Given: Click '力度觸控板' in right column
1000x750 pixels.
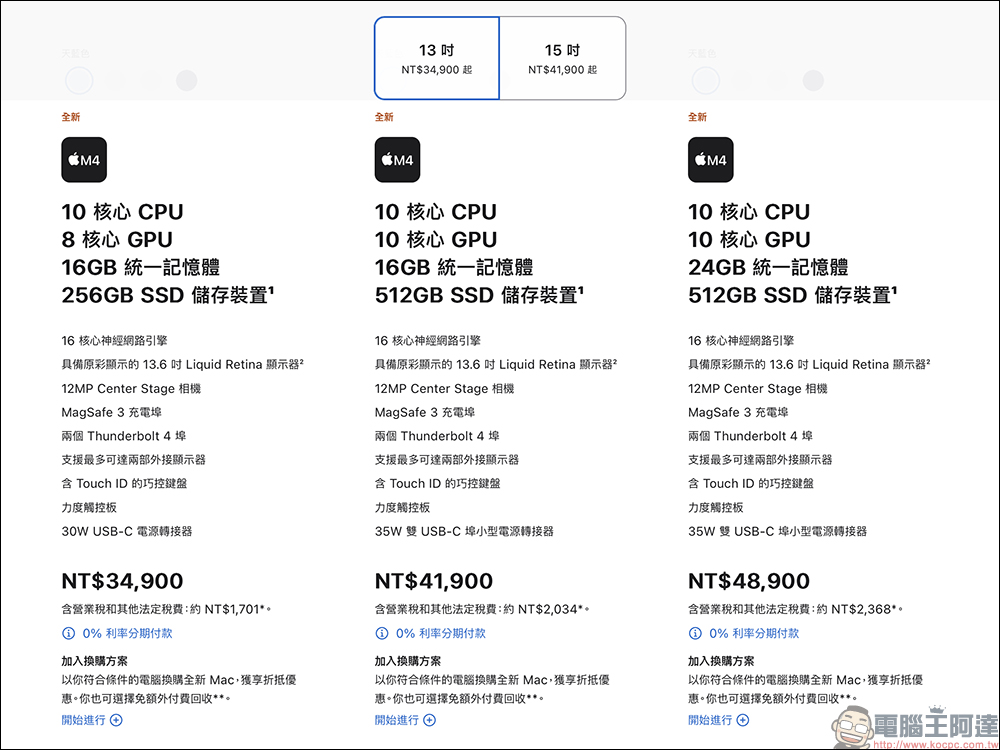Looking at the screenshot, I should tap(716, 508).
